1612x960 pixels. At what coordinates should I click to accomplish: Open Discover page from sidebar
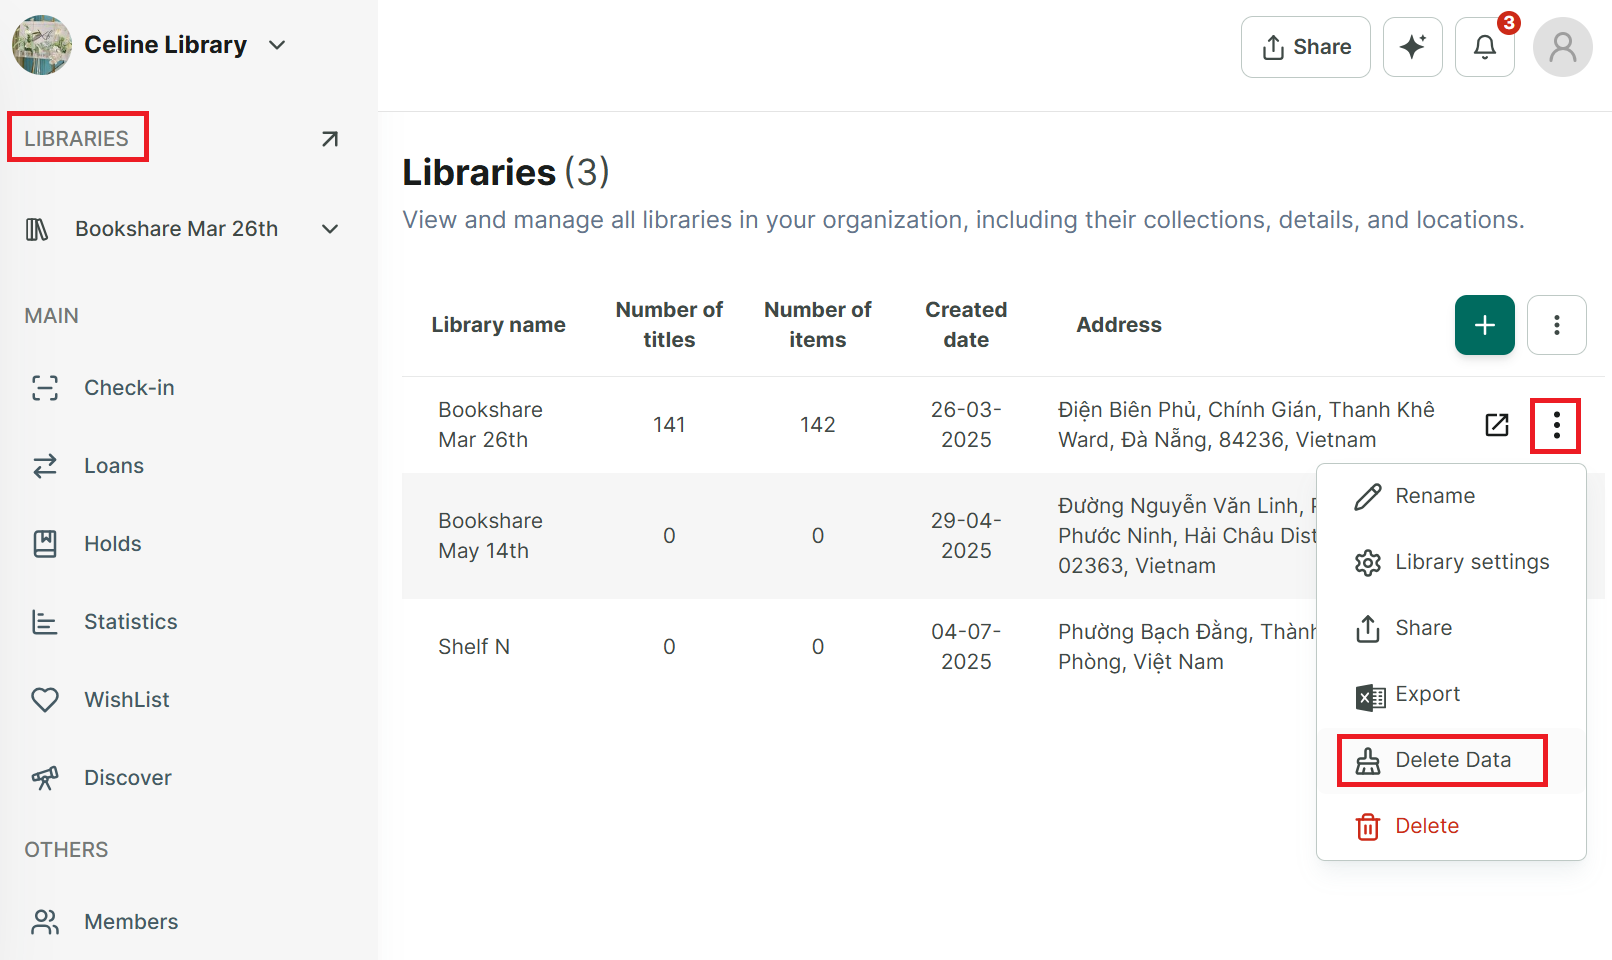127,778
